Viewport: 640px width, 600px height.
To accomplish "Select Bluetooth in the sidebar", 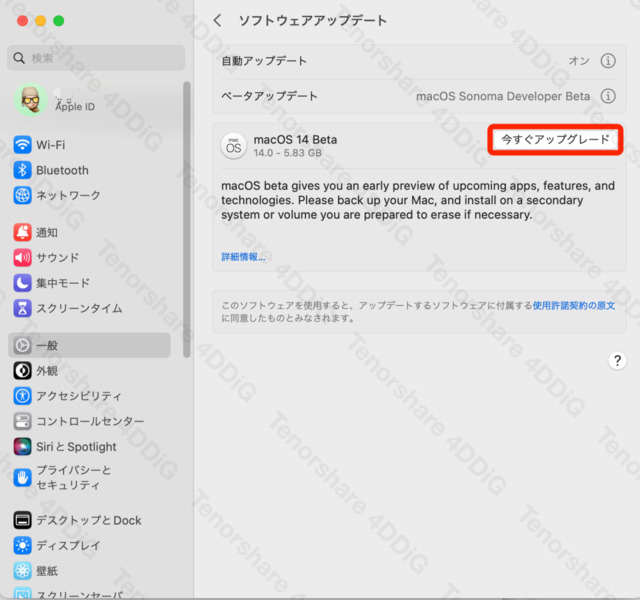I will click(x=62, y=170).
